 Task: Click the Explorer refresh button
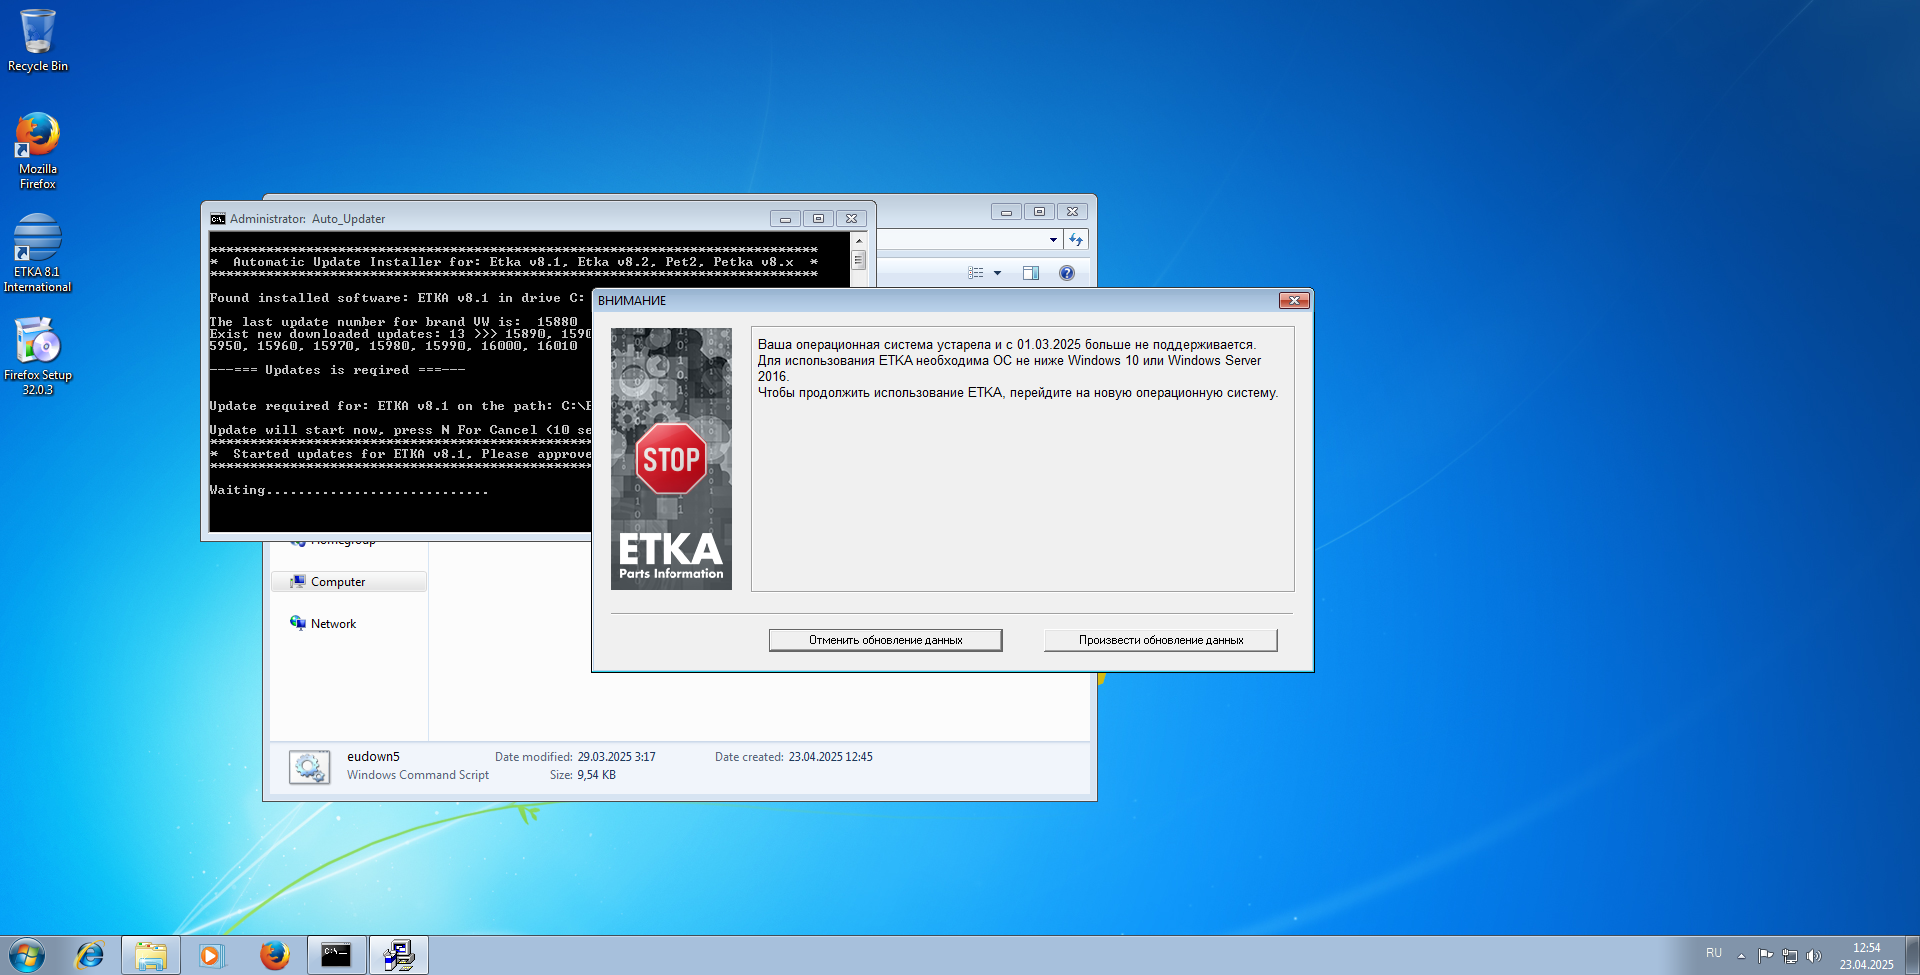(1076, 240)
